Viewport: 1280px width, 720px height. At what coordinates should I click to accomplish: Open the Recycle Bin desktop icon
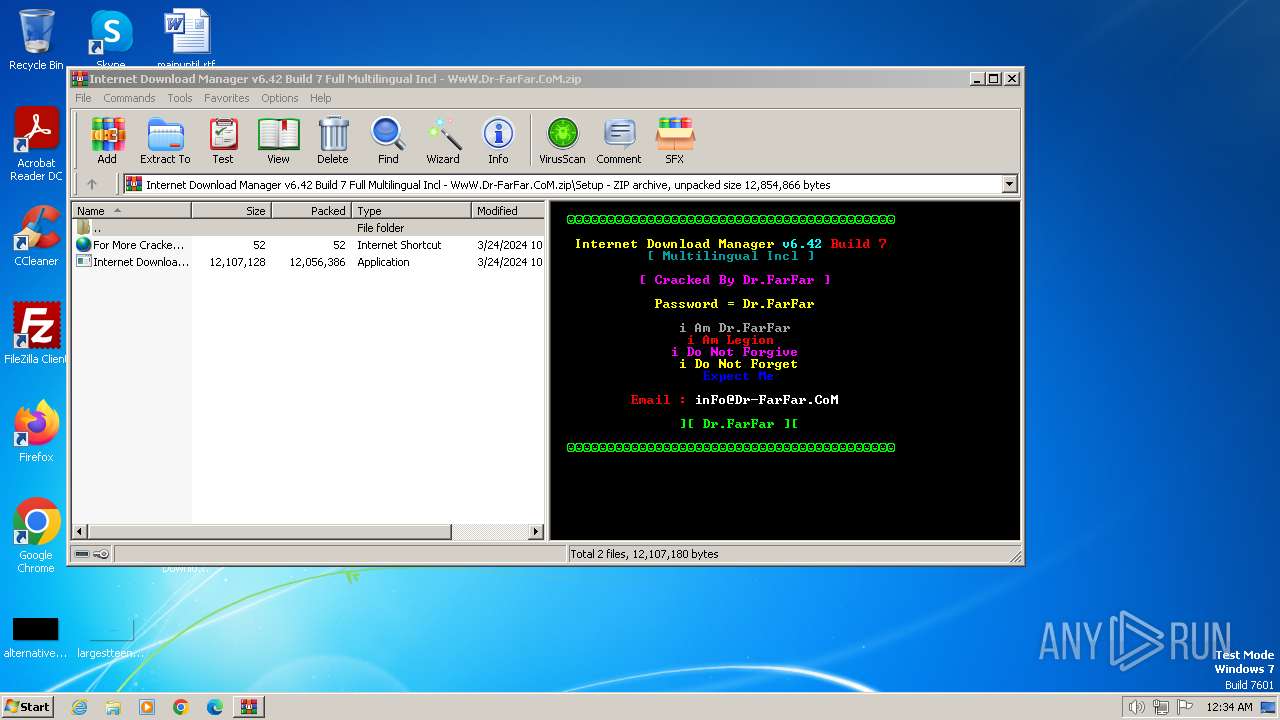point(36,40)
